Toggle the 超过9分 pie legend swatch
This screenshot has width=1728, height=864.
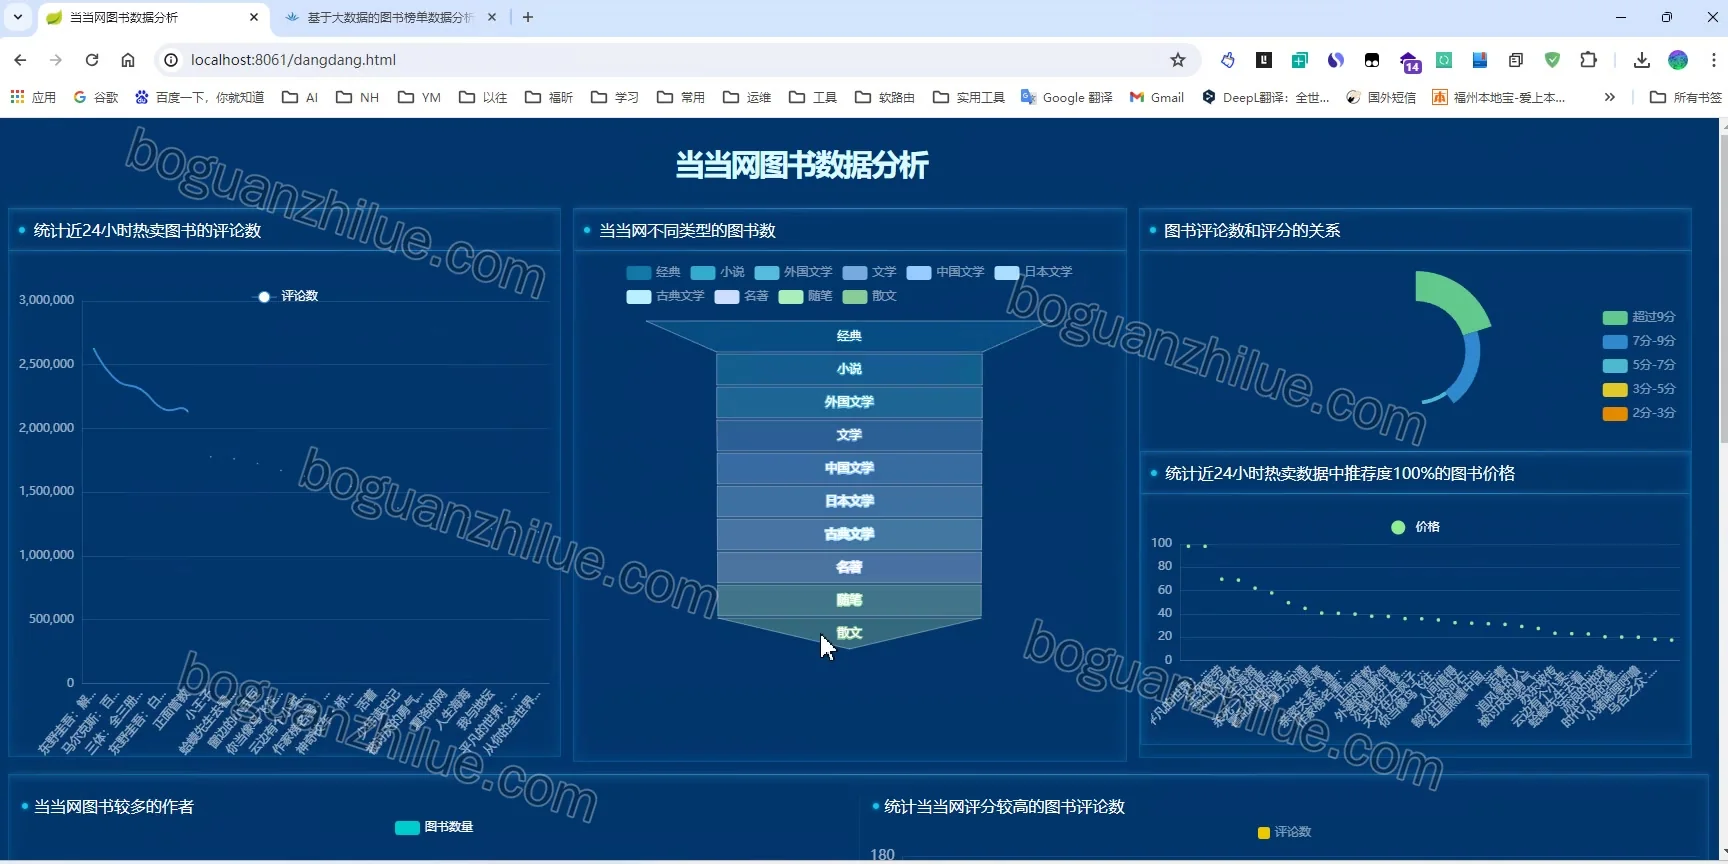[x=1614, y=318]
